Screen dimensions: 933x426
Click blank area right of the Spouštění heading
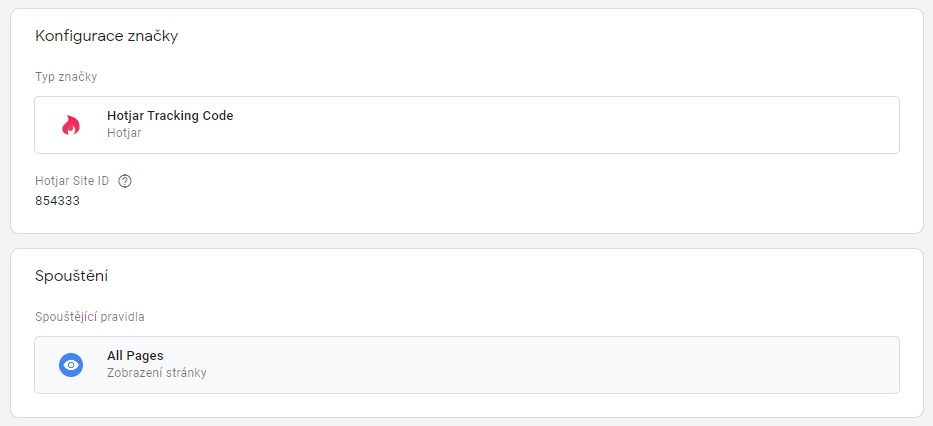pos(500,275)
